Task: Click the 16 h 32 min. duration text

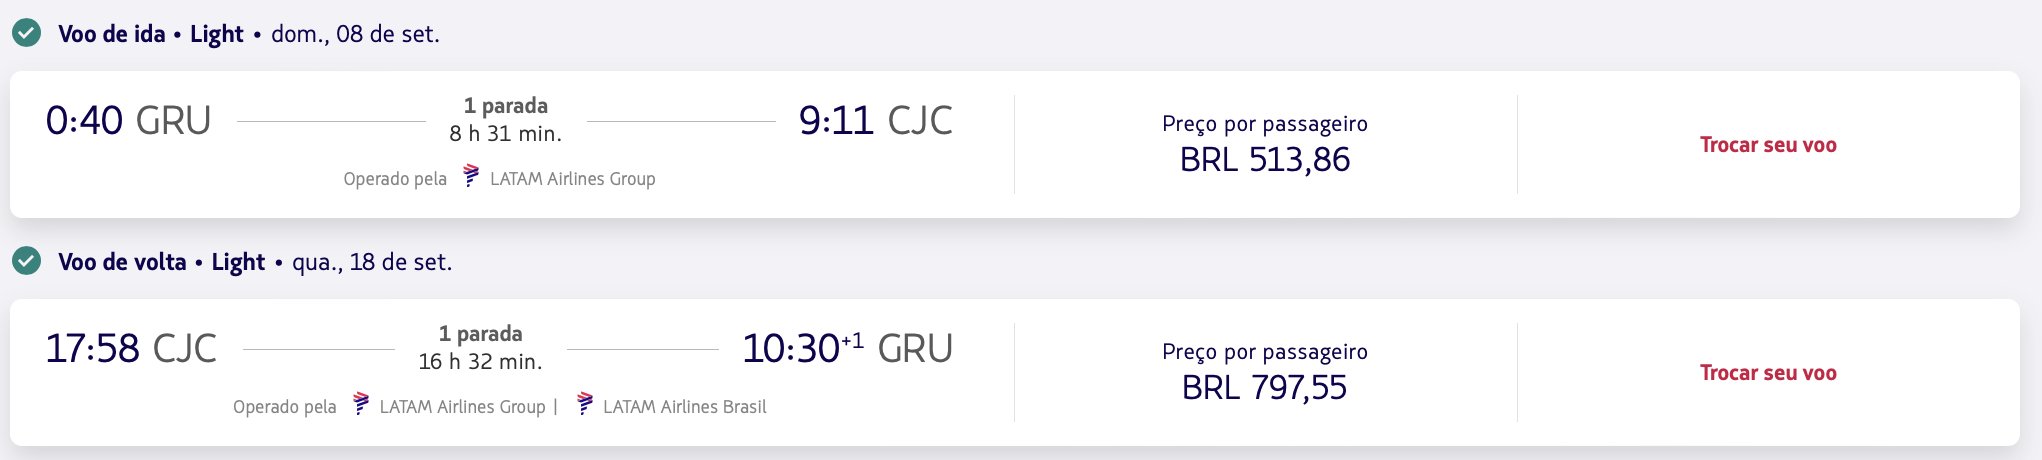Action: coord(481,362)
